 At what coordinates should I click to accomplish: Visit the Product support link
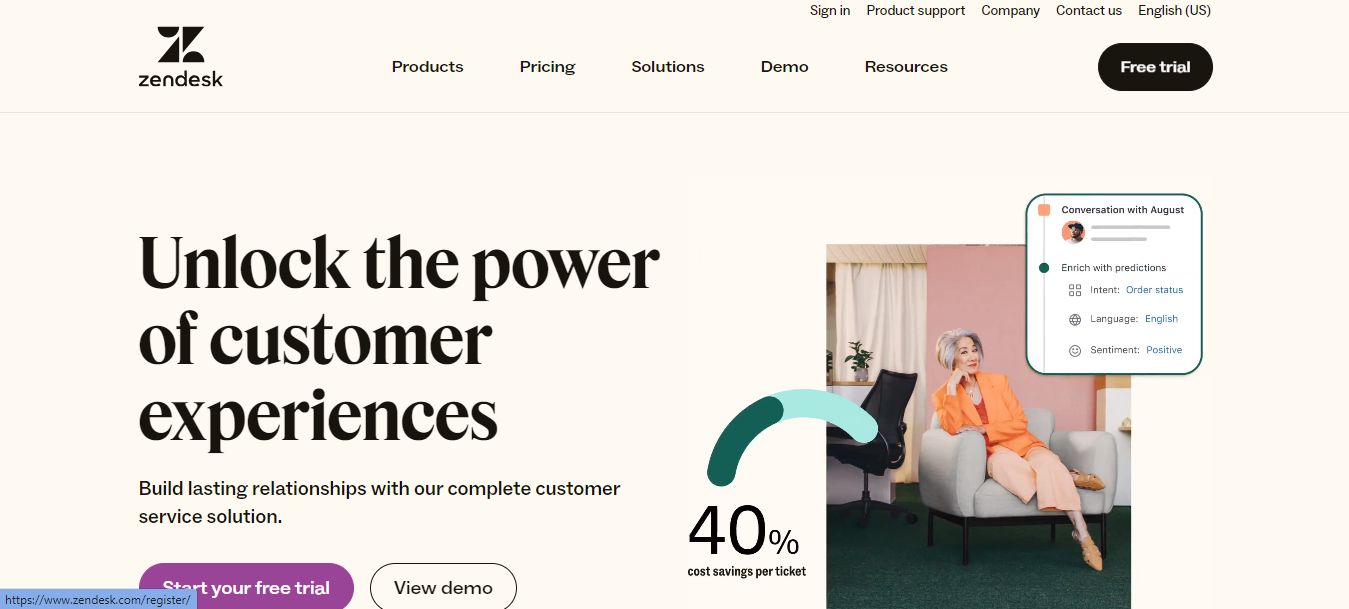pyautogui.click(x=915, y=11)
